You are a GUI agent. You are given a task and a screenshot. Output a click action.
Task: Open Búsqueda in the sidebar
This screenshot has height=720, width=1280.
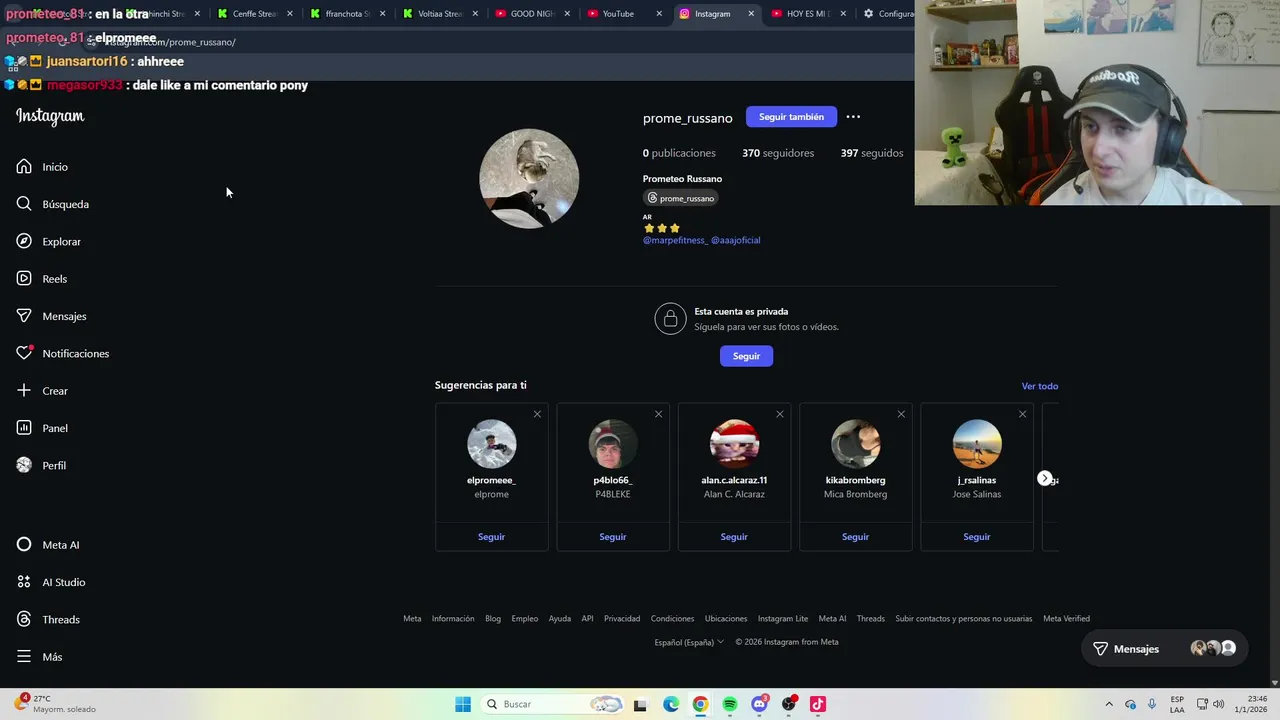52,204
